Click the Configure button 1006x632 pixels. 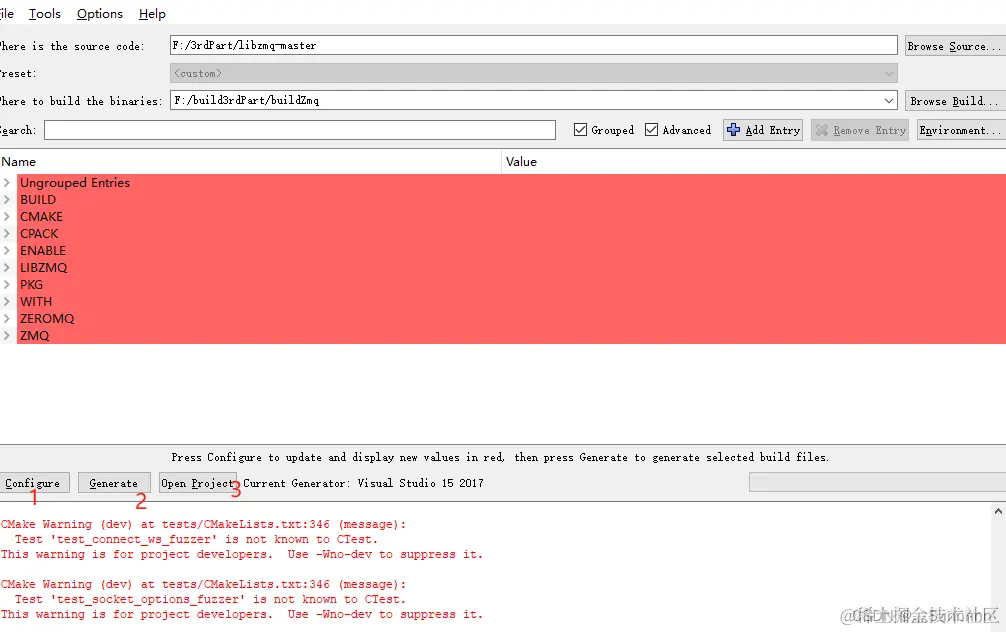[33, 483]
